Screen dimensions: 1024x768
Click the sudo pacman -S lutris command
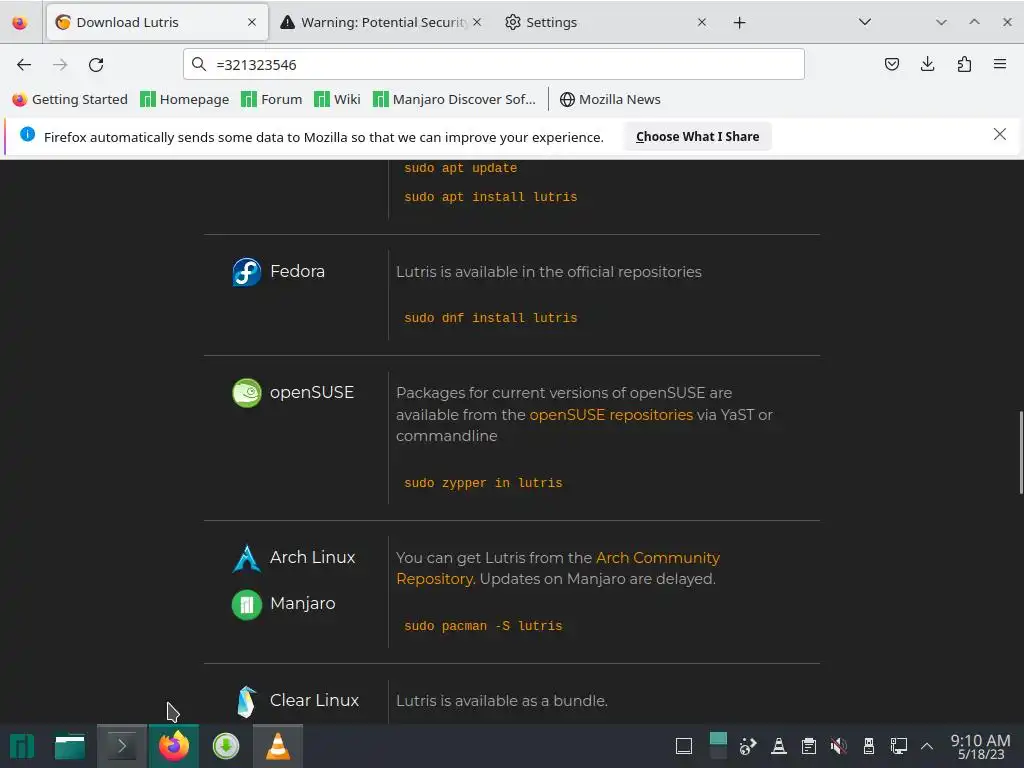click(483, 626)
